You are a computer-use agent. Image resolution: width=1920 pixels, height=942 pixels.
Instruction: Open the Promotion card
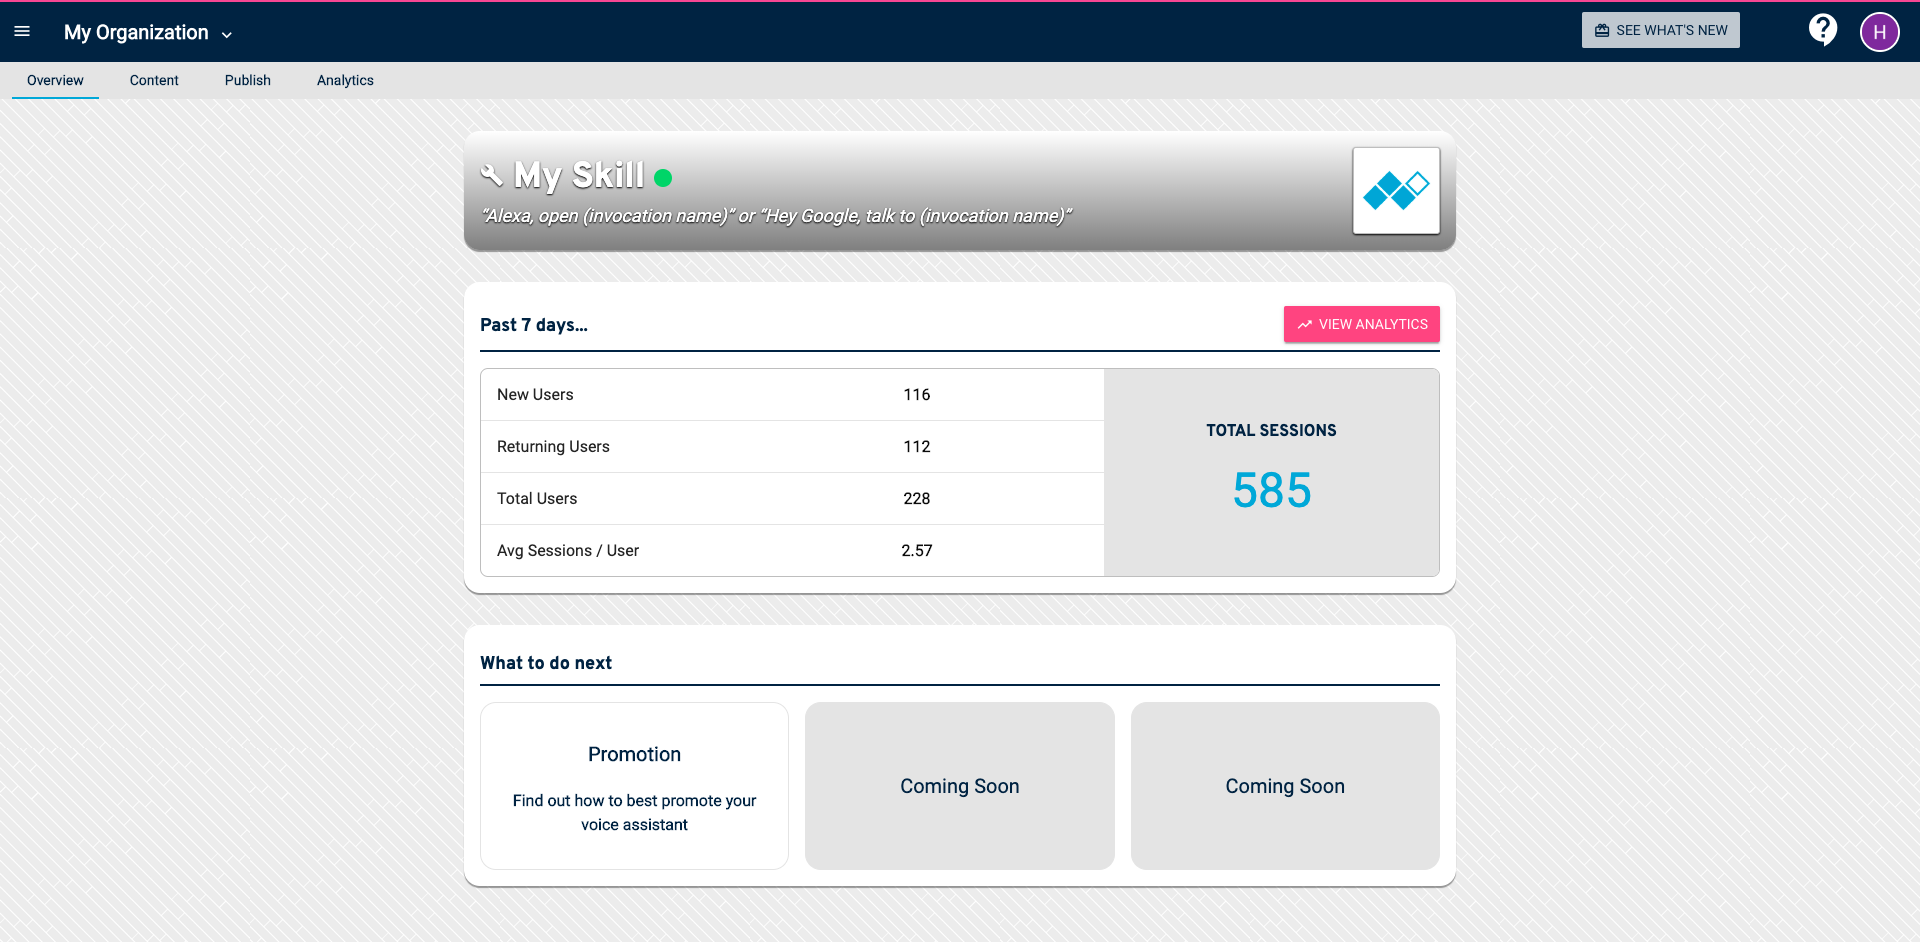tap(634, 786)
